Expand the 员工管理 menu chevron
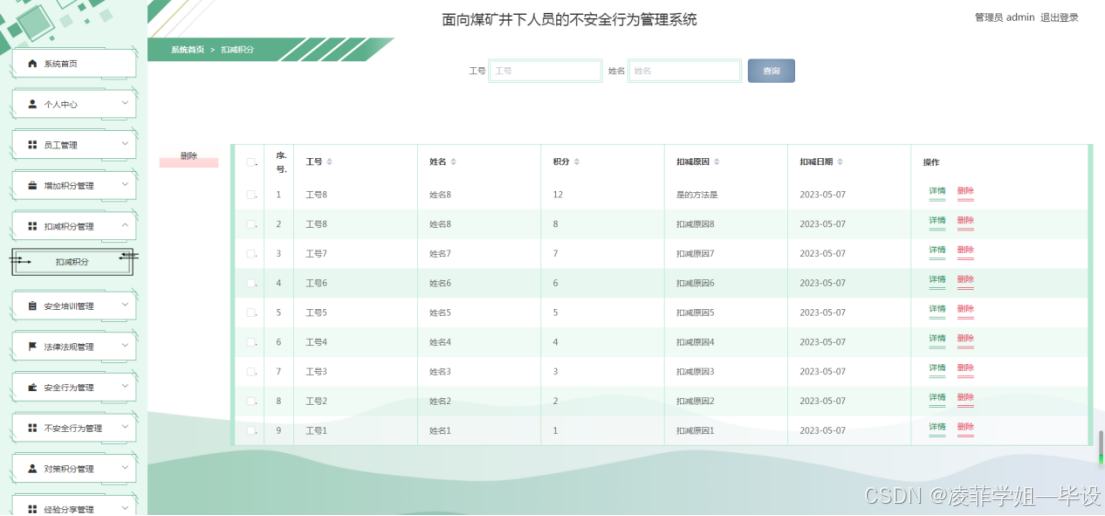Viewport: 1105px width, 516px height. coord(125,144)
